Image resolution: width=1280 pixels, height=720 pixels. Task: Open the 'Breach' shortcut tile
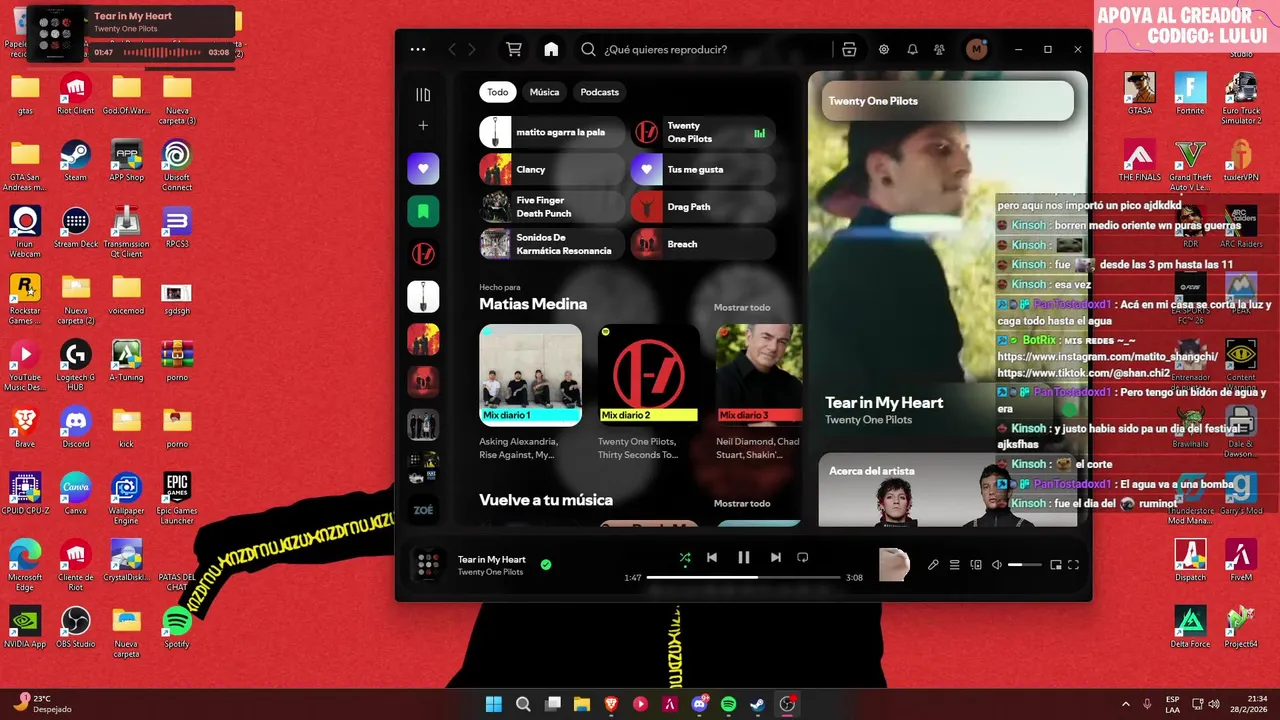pyautogui.click(x=703, y=244)
